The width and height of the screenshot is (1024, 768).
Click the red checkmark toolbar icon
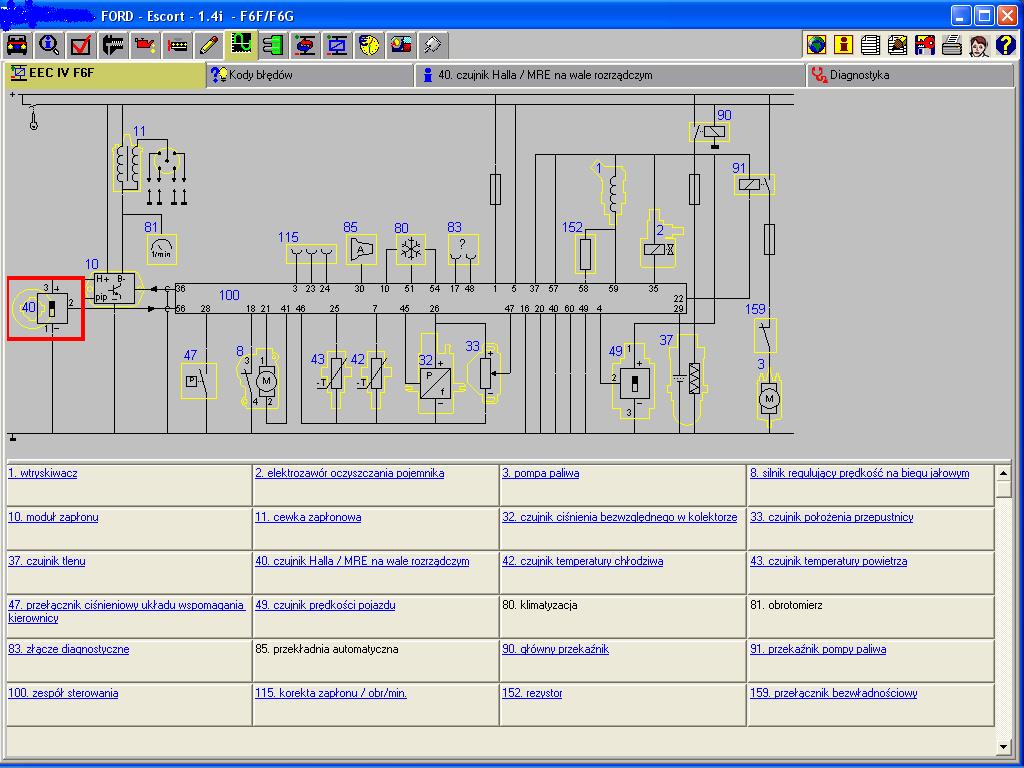pos(81,45)
